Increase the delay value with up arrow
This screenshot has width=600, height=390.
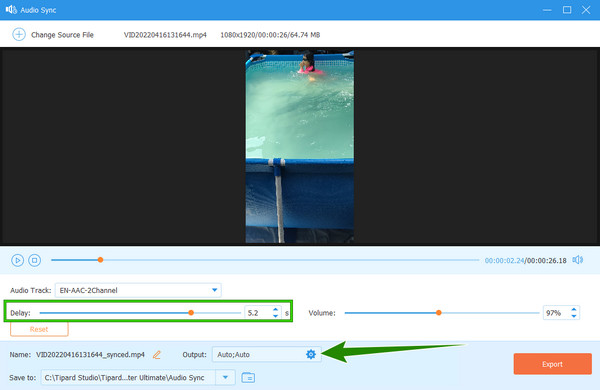(x=276, y=309)
